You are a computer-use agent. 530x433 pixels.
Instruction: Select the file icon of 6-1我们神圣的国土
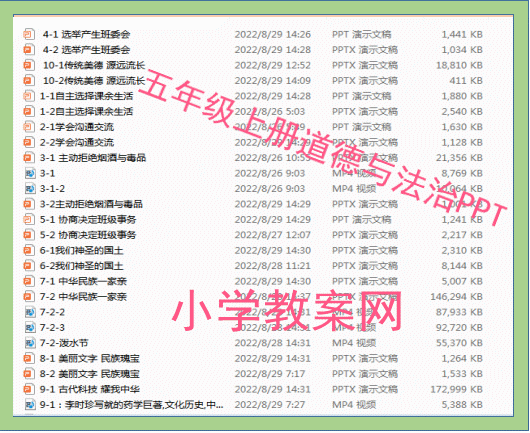tap(29, 250)
